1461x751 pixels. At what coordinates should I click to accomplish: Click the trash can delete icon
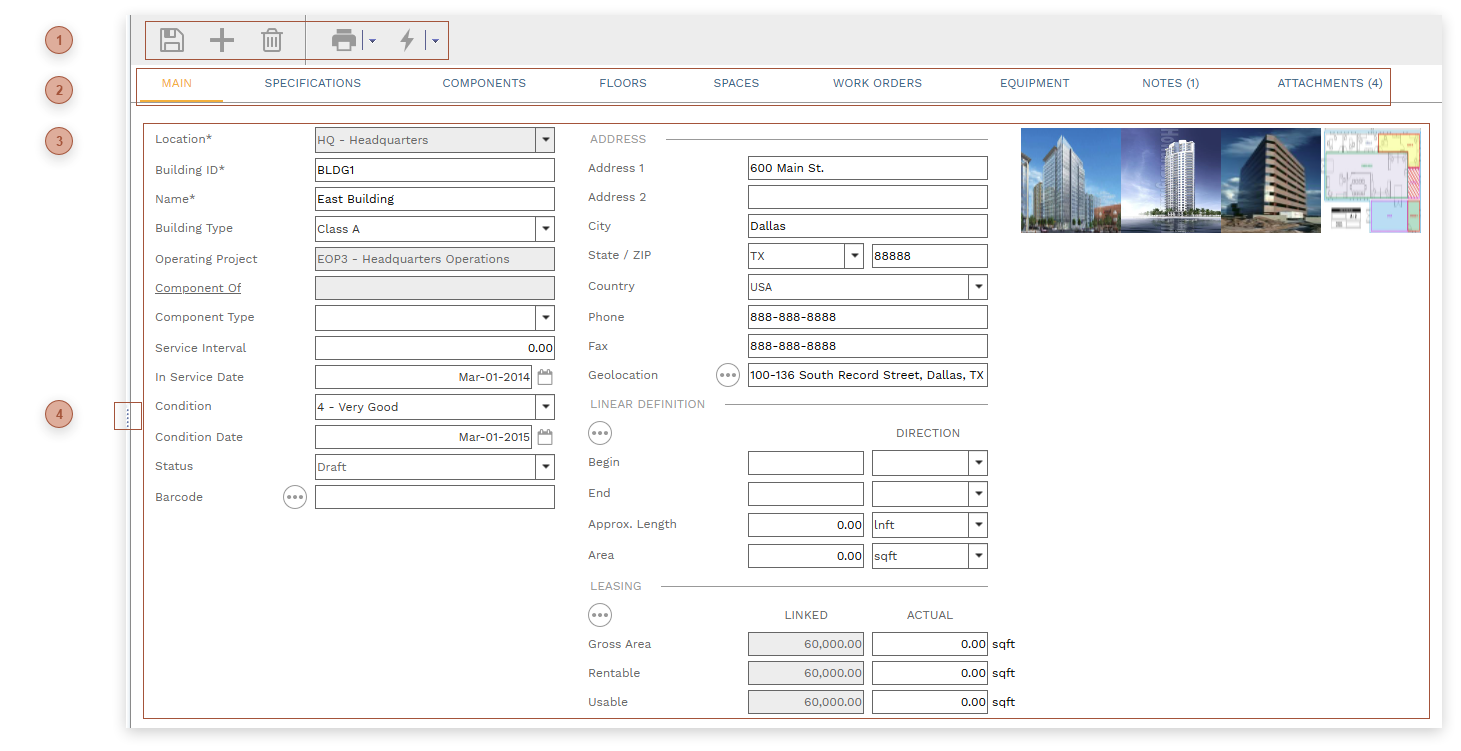pyautogui.click(x=271, y=40)
